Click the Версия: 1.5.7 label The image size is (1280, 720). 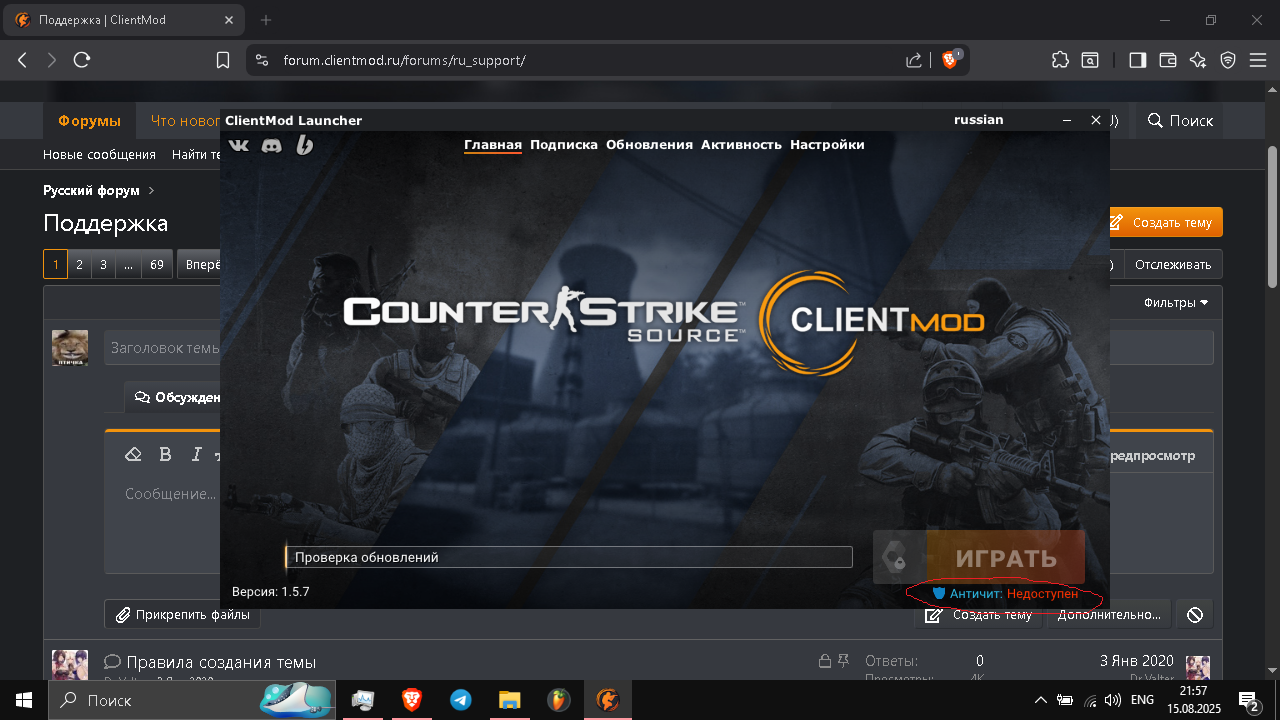[x=271, y=592]
